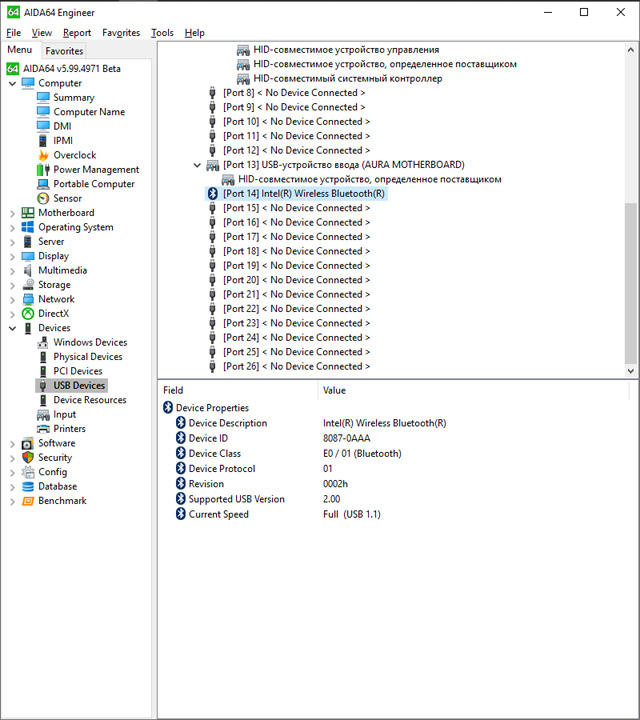
Task: Switch to the Menu tab
Action: pyautogui.click(x=20, y=50)
